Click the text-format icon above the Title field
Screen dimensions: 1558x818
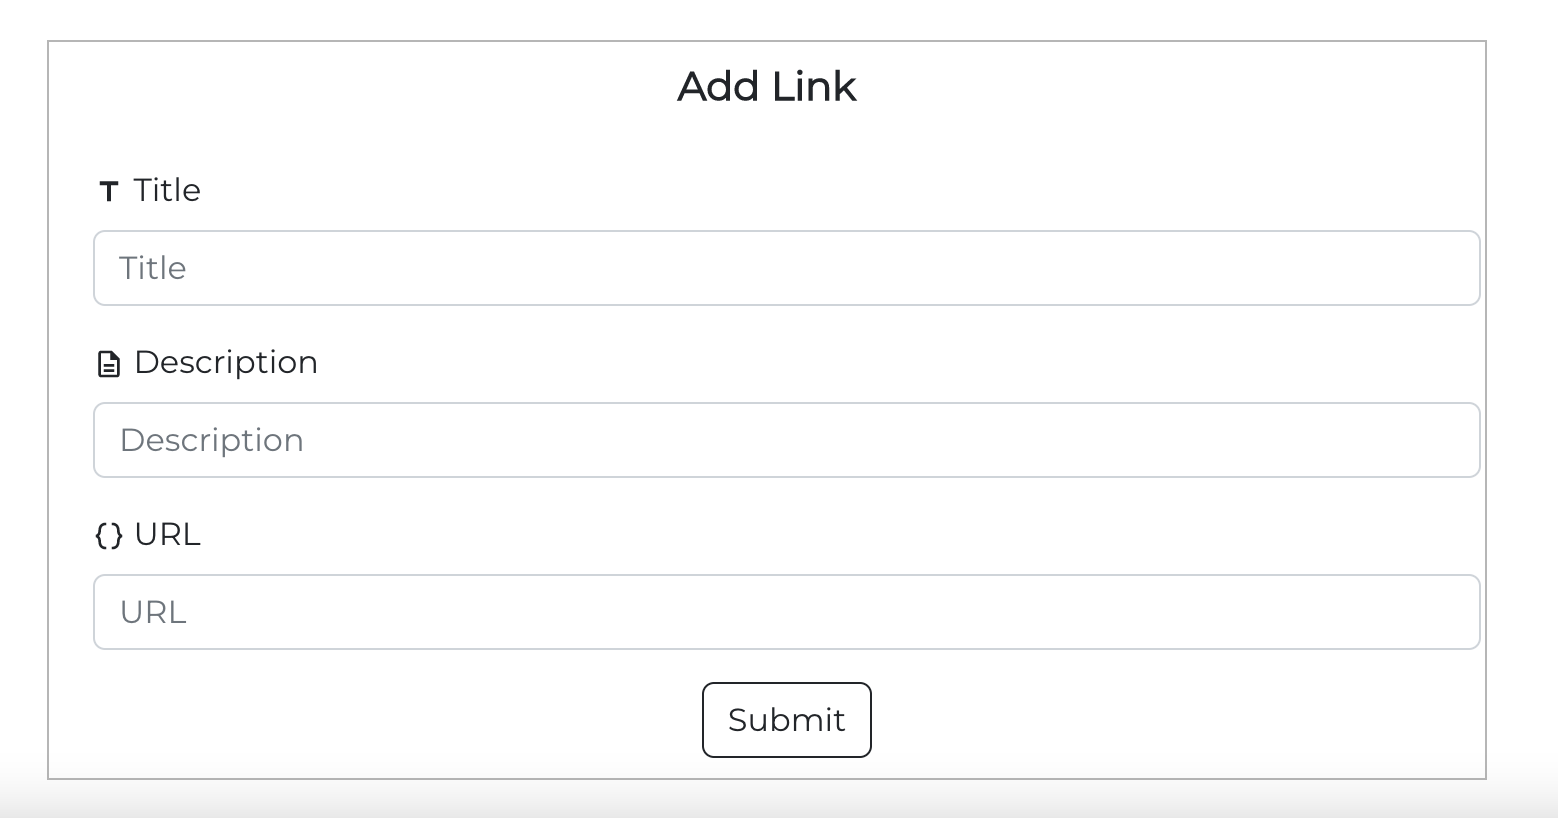(x=109, y=191)
